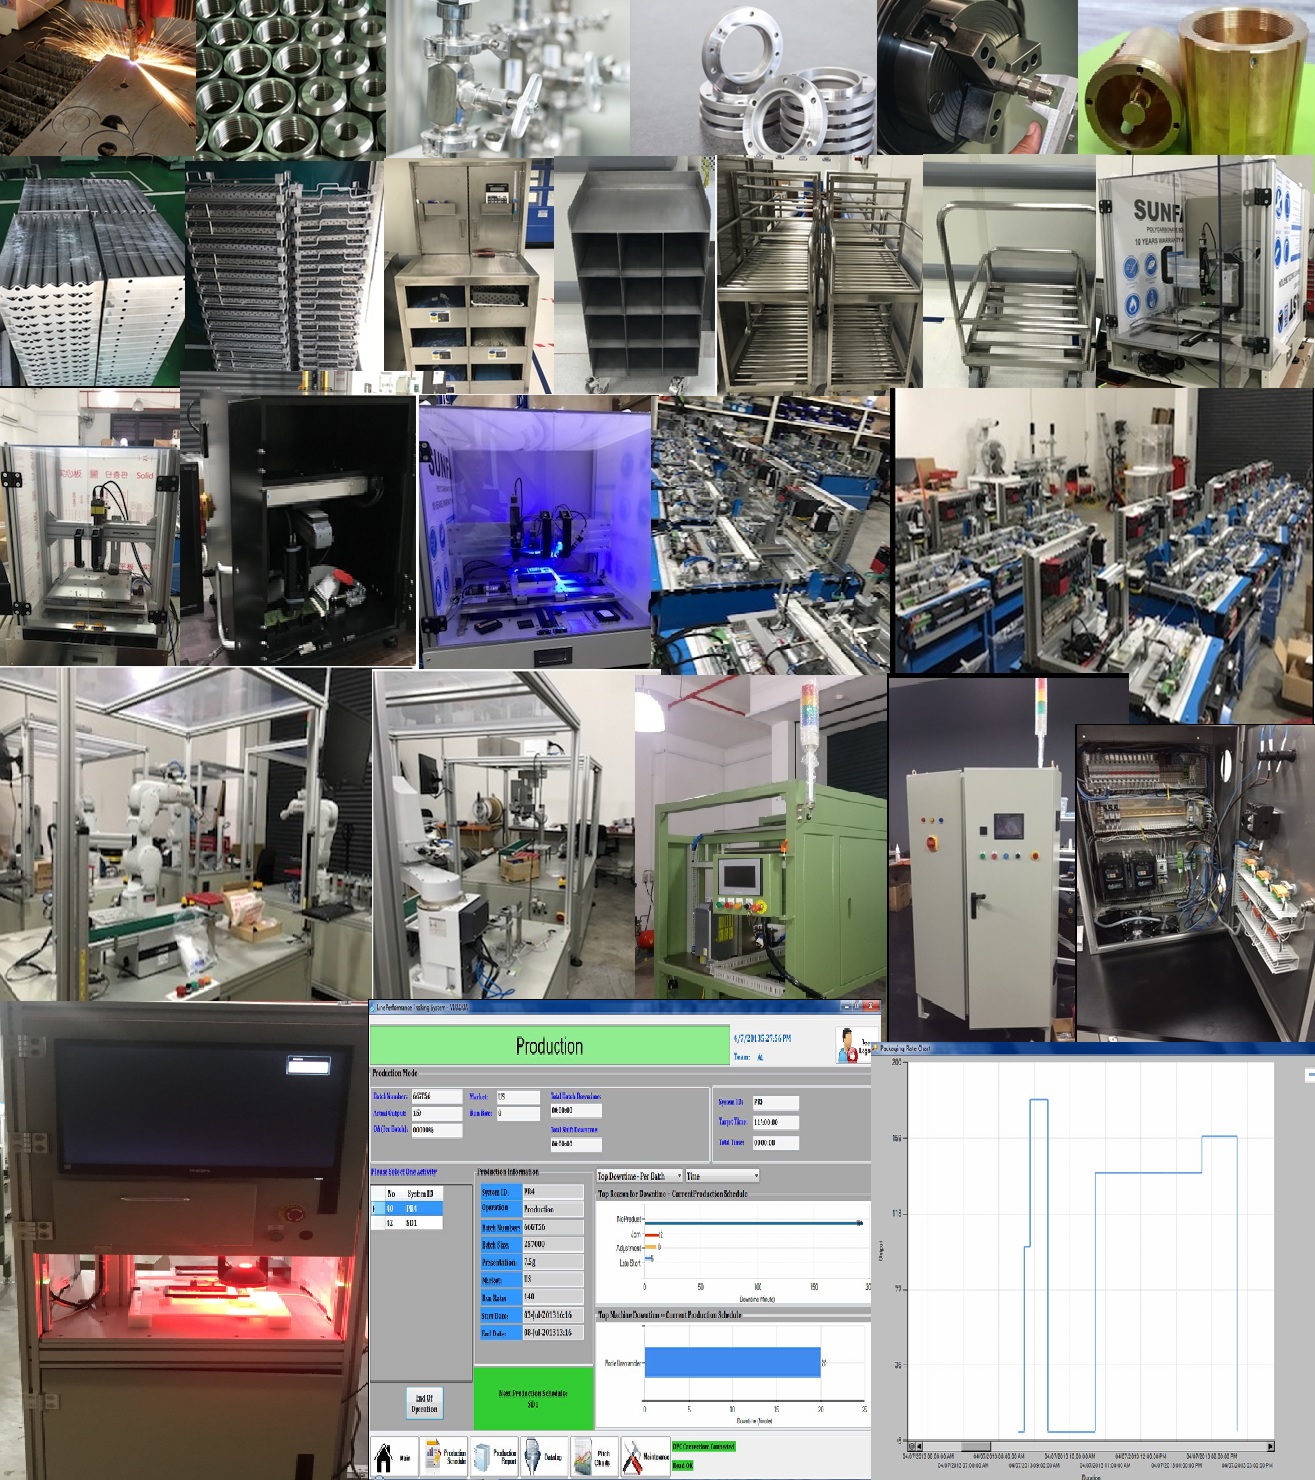This screenshot has height=1480, width=1315.
Task: Click the blue machine downtime bar in chart
Action: click(x=732, y=1362)
